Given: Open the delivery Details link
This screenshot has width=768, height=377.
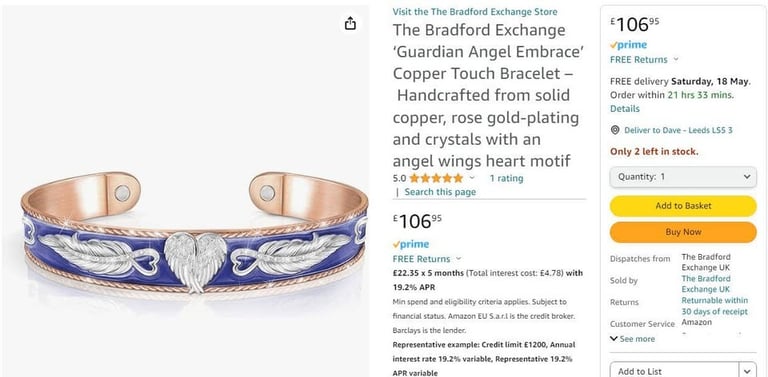Looking at the screenshot, I should click(624, 109).
